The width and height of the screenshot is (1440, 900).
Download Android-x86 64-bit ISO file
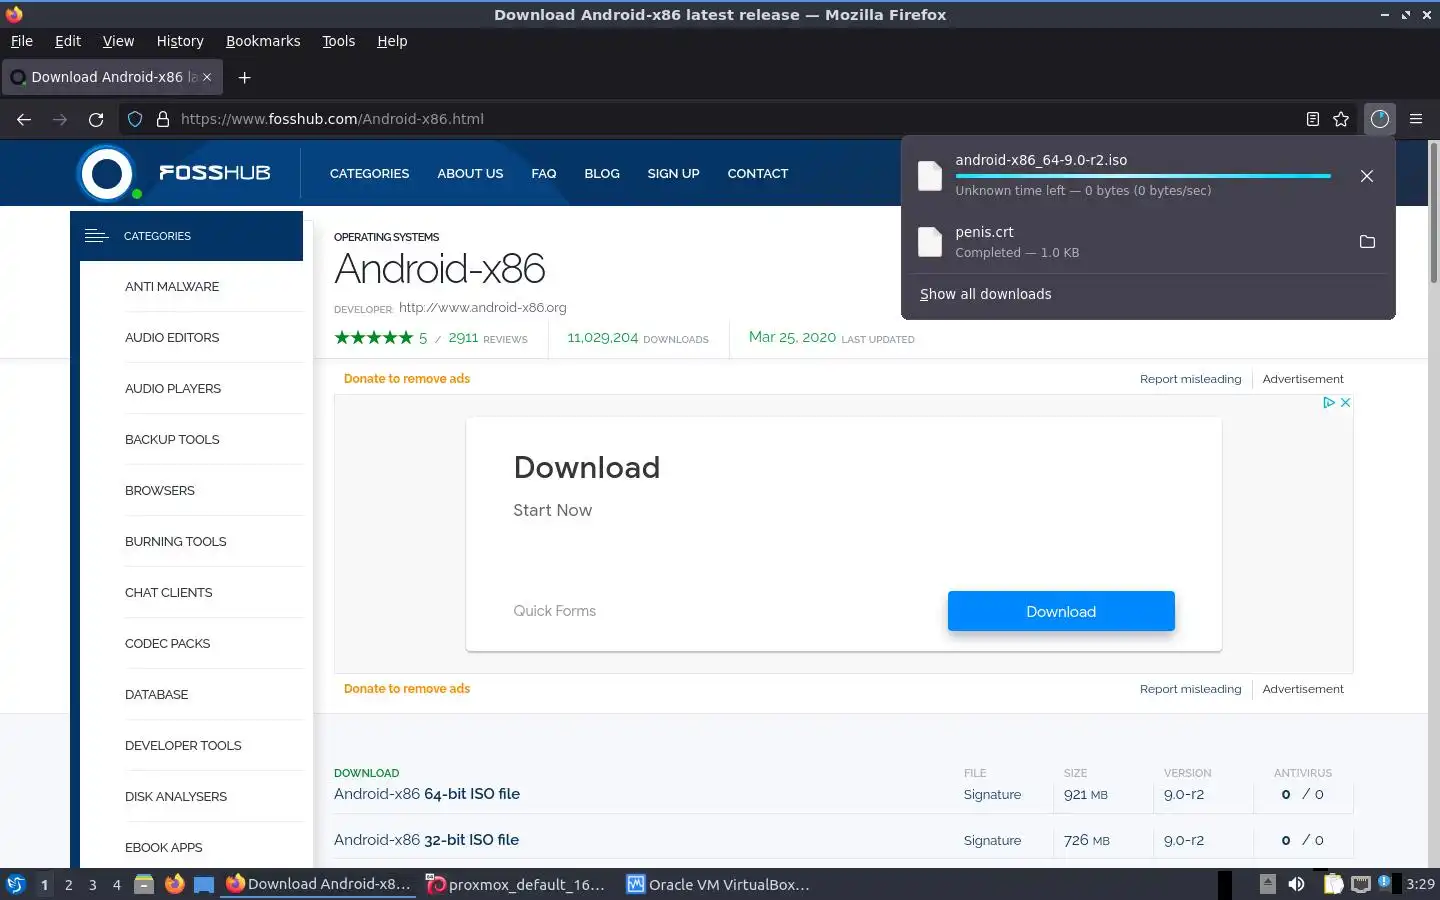coord(427,794)
